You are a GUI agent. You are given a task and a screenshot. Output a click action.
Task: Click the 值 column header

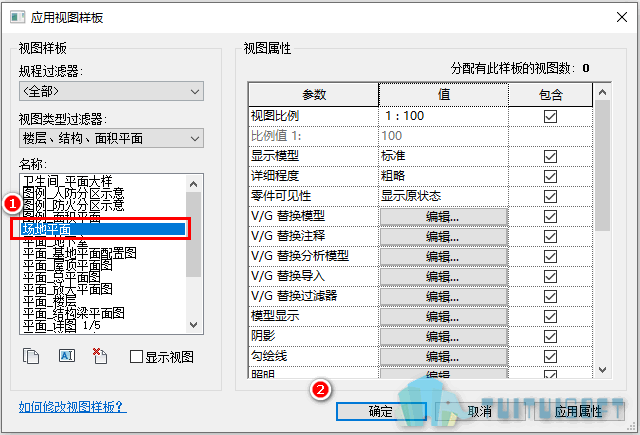[x=444, y=95]
